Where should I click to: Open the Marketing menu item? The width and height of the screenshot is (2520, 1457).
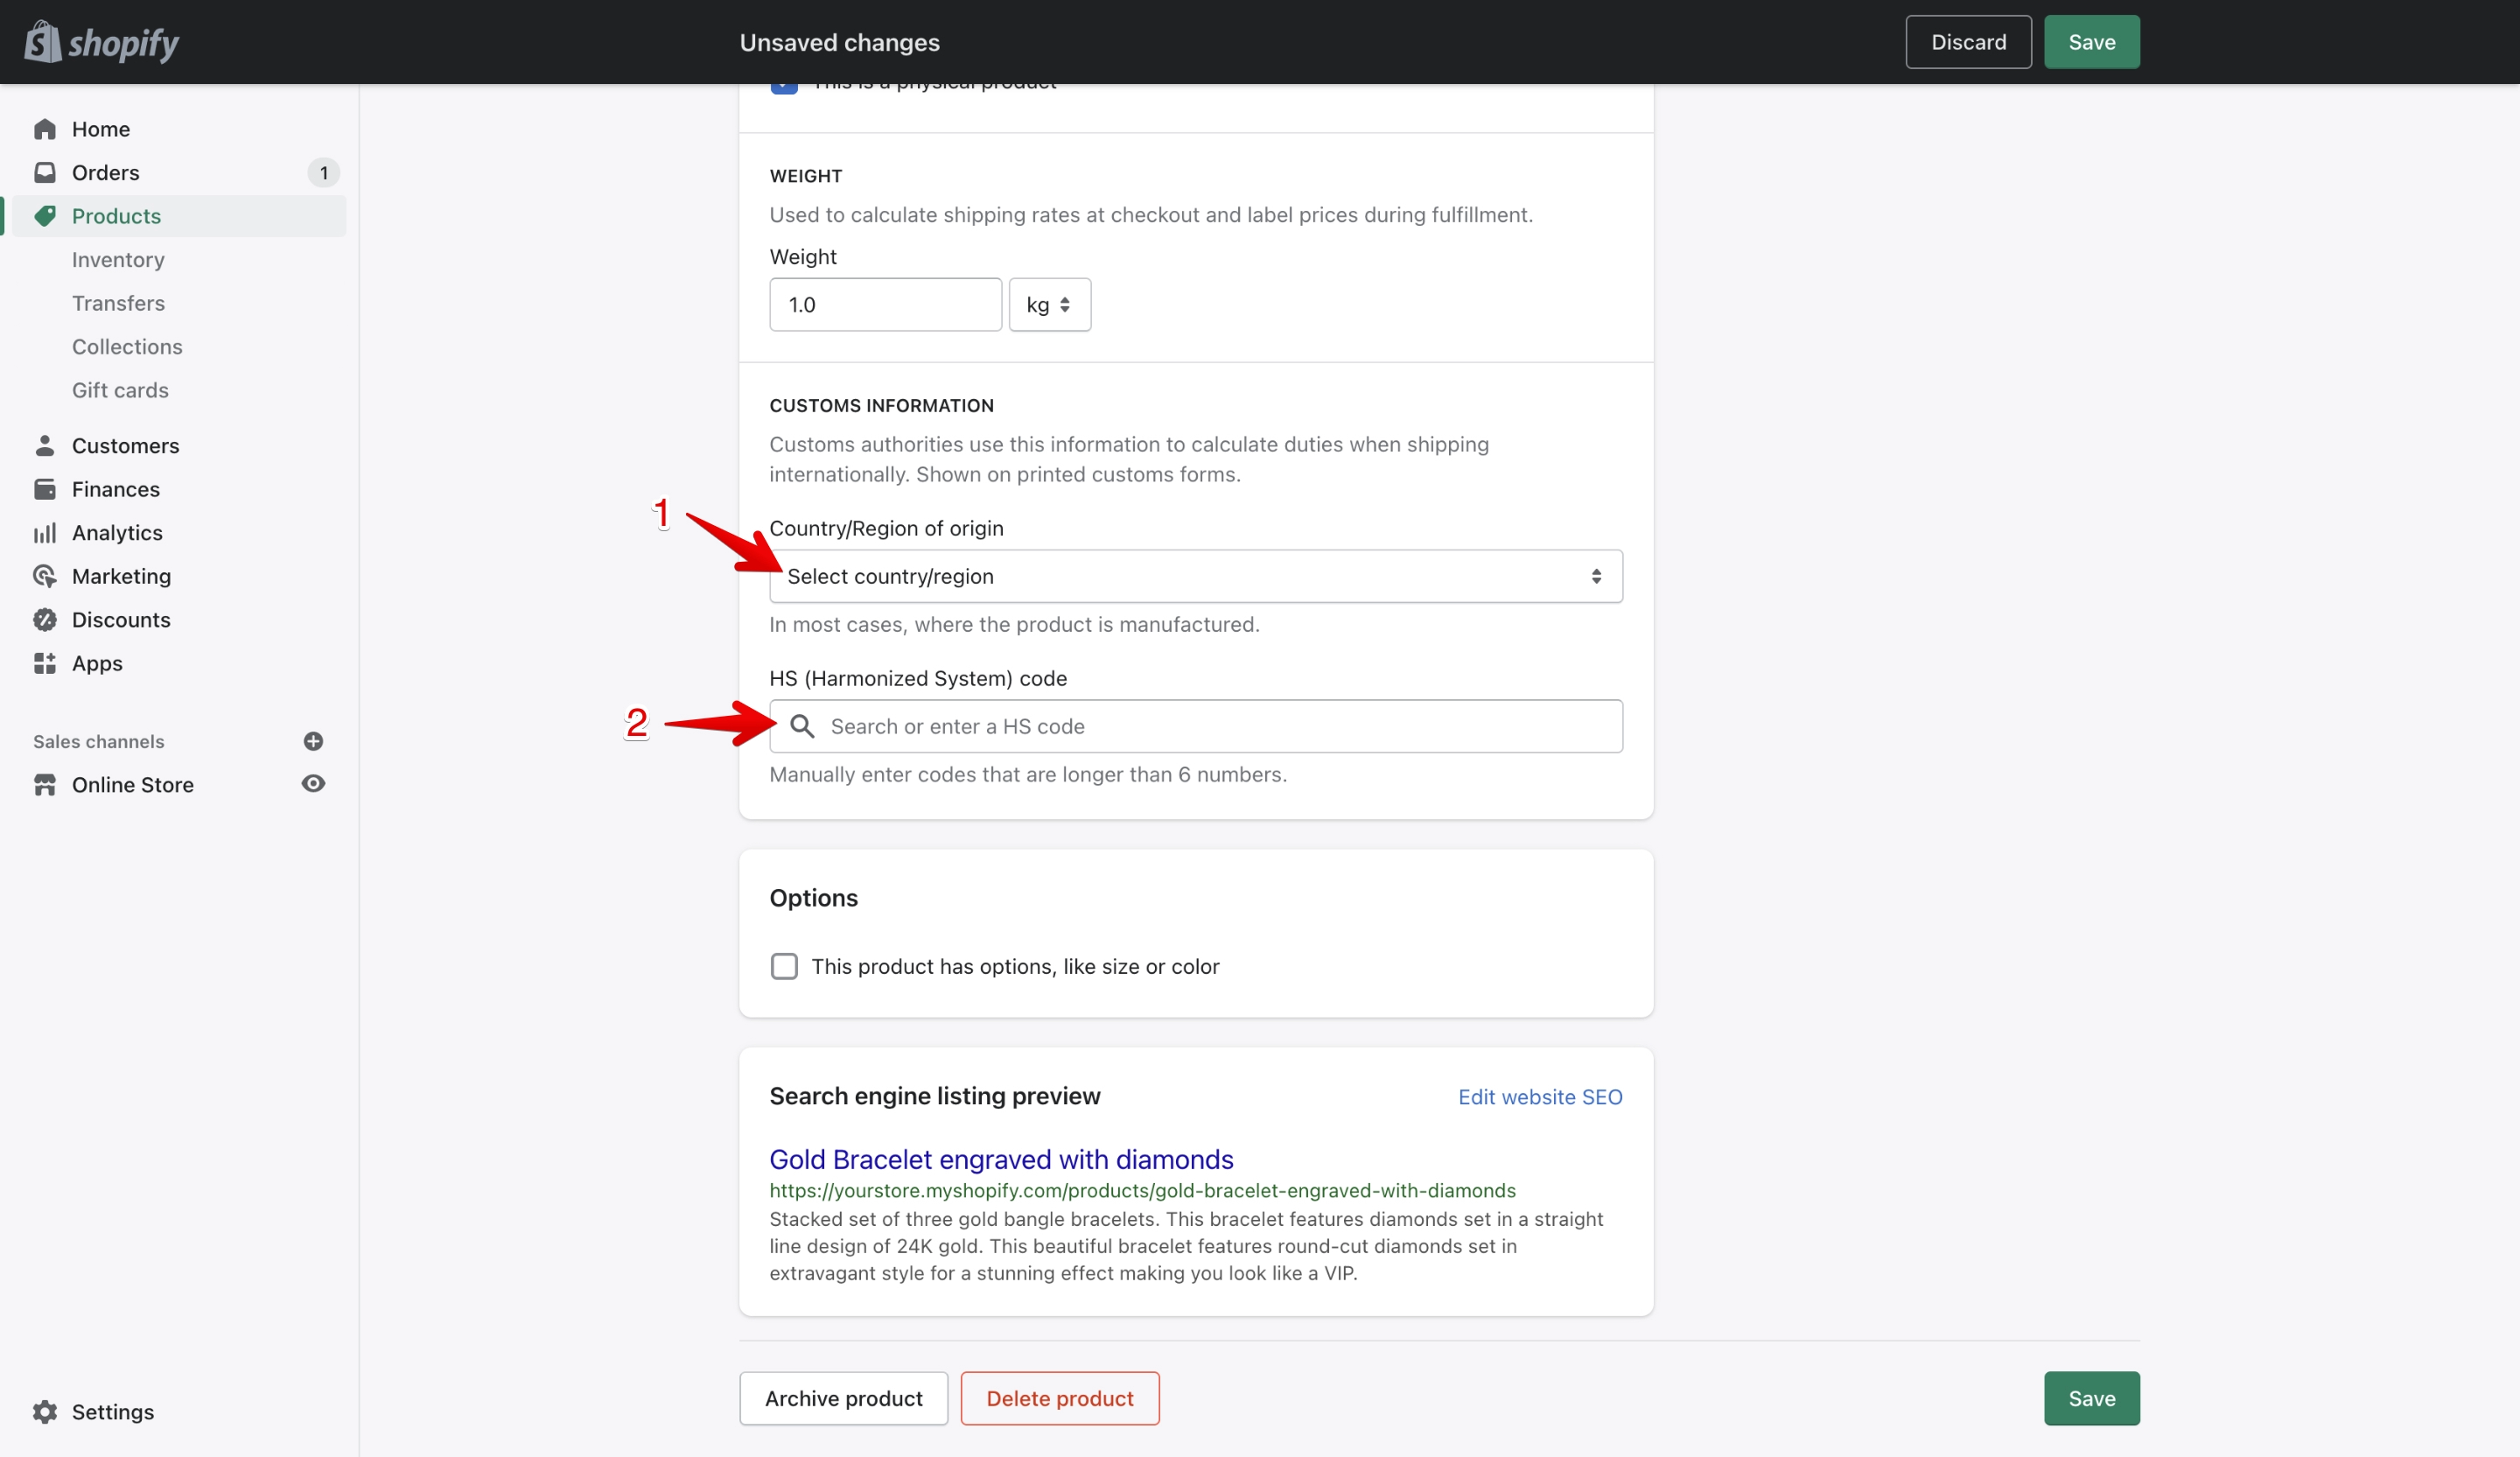[121, 576]
